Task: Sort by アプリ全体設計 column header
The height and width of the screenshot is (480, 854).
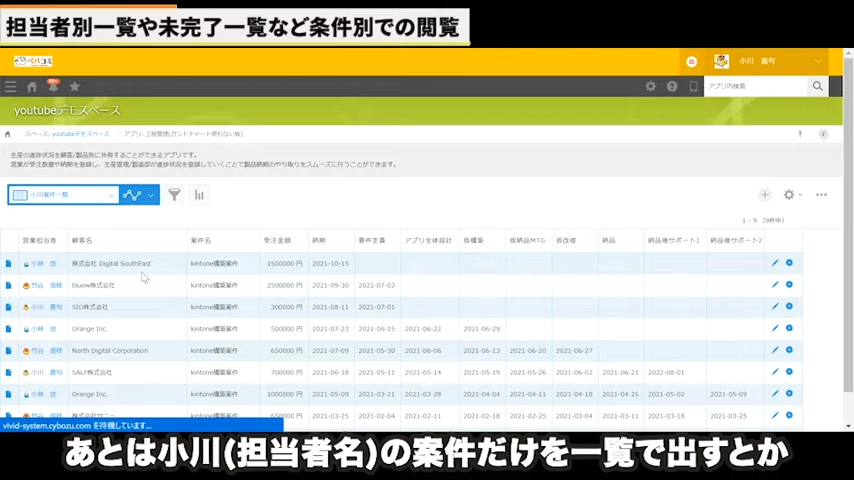Action: click(x=428, y=240)
